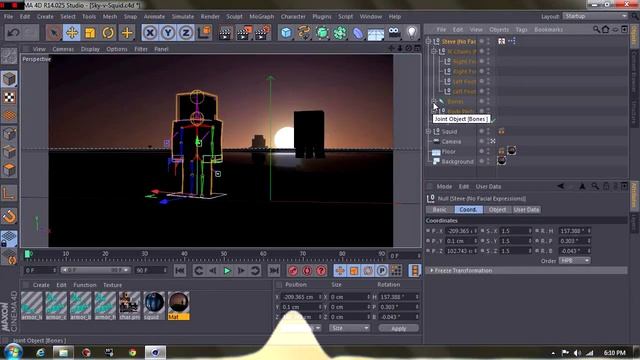The height and width of the screenshot is (360, 640).
Task: Switch to the Basic attributes tab
Action: pyautogui.click(x=440, y=209)
